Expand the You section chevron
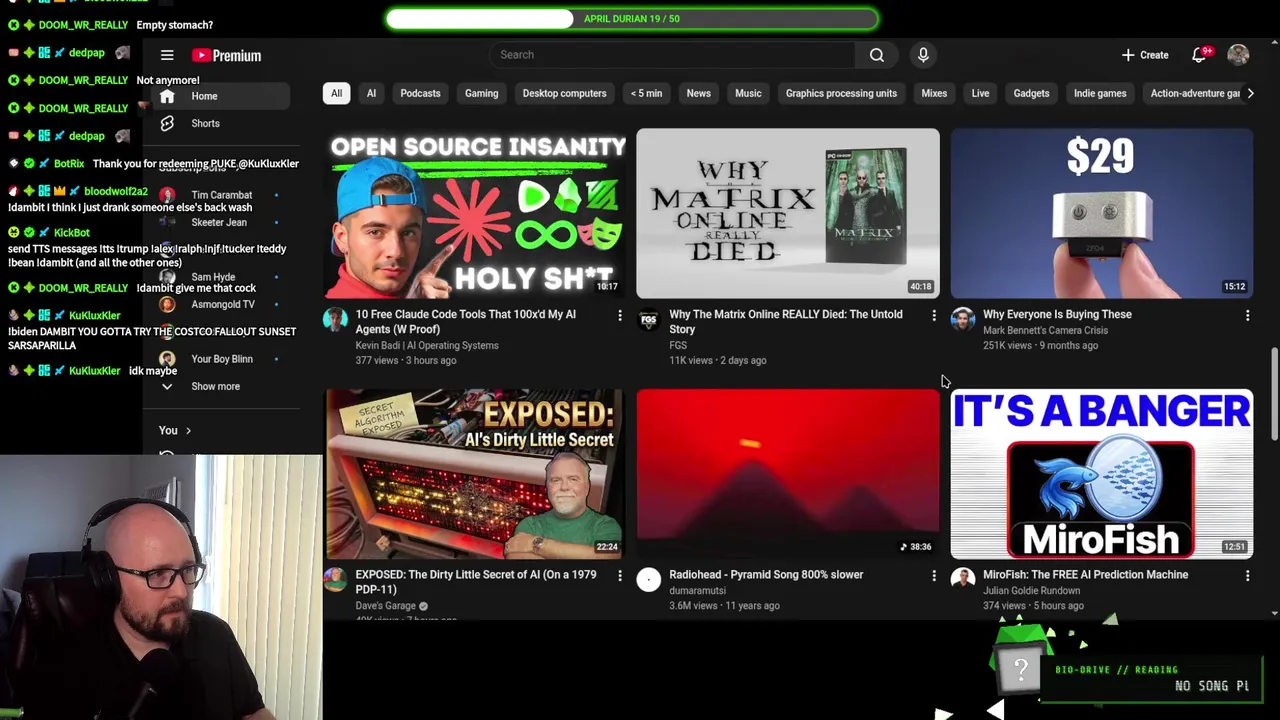1280x720 pixels. point(188,431)
